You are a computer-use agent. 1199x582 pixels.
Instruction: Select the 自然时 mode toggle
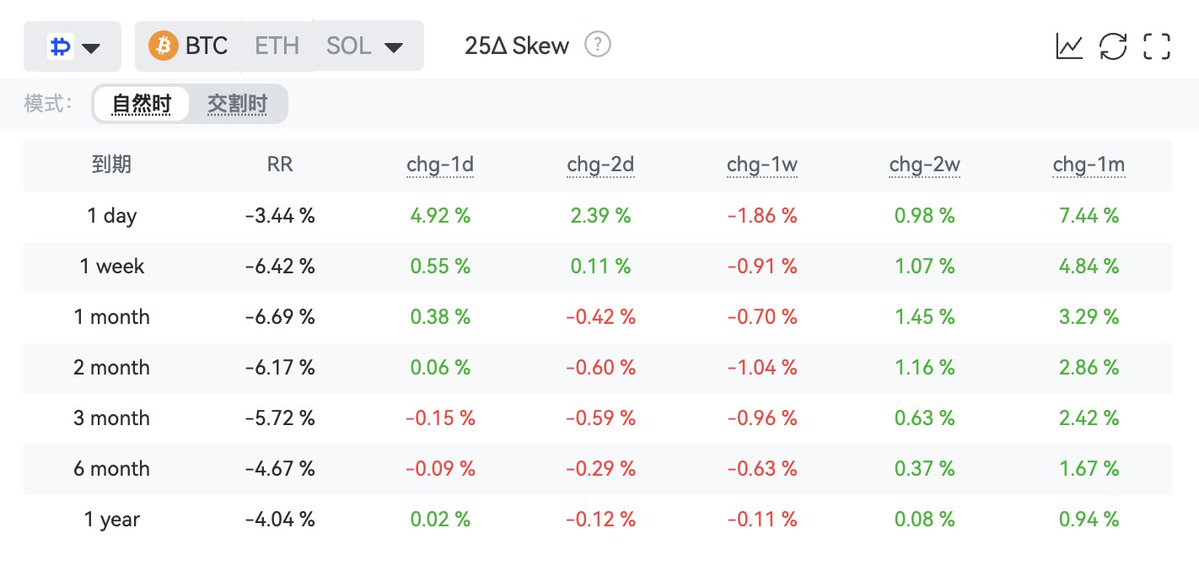pyautogui.click(x=141, y=104)
